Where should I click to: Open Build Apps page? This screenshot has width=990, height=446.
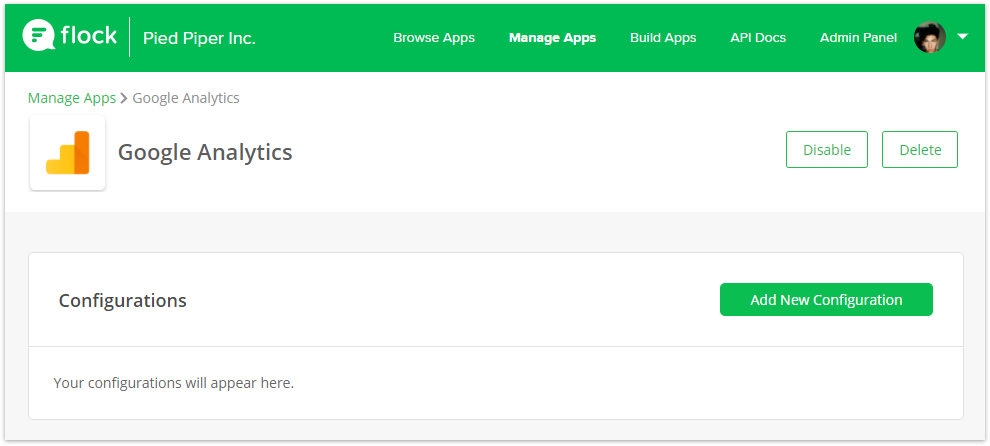click(x=663, y=38)
